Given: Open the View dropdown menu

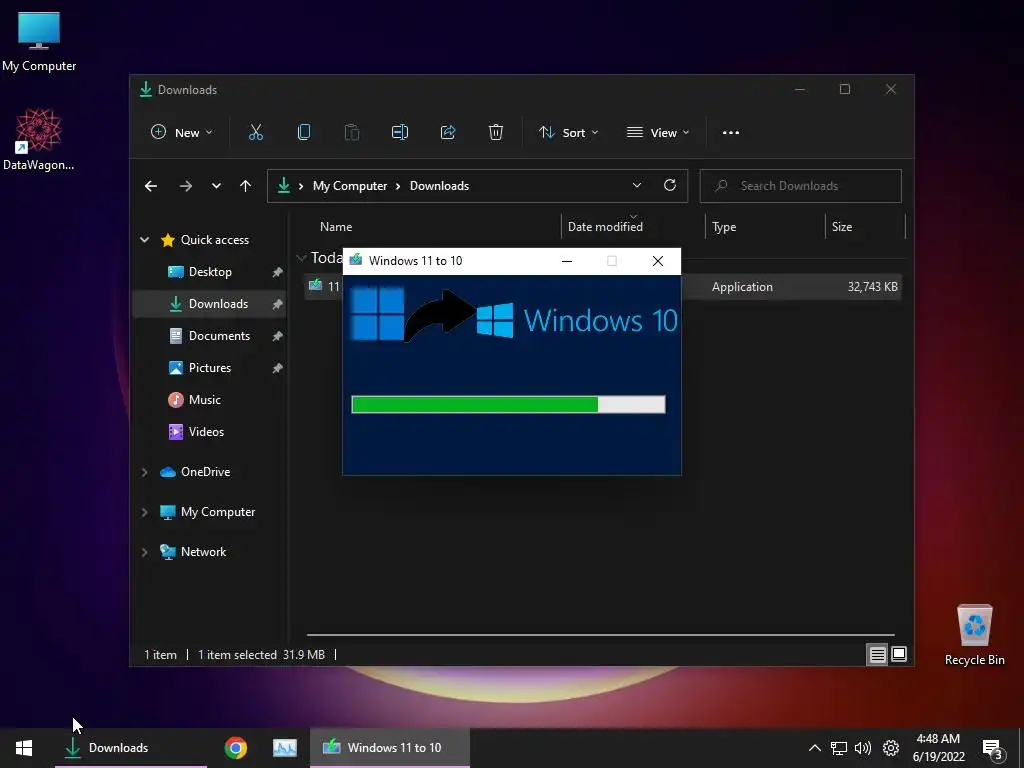Looking at the screenshot, I should click(658, 133).
